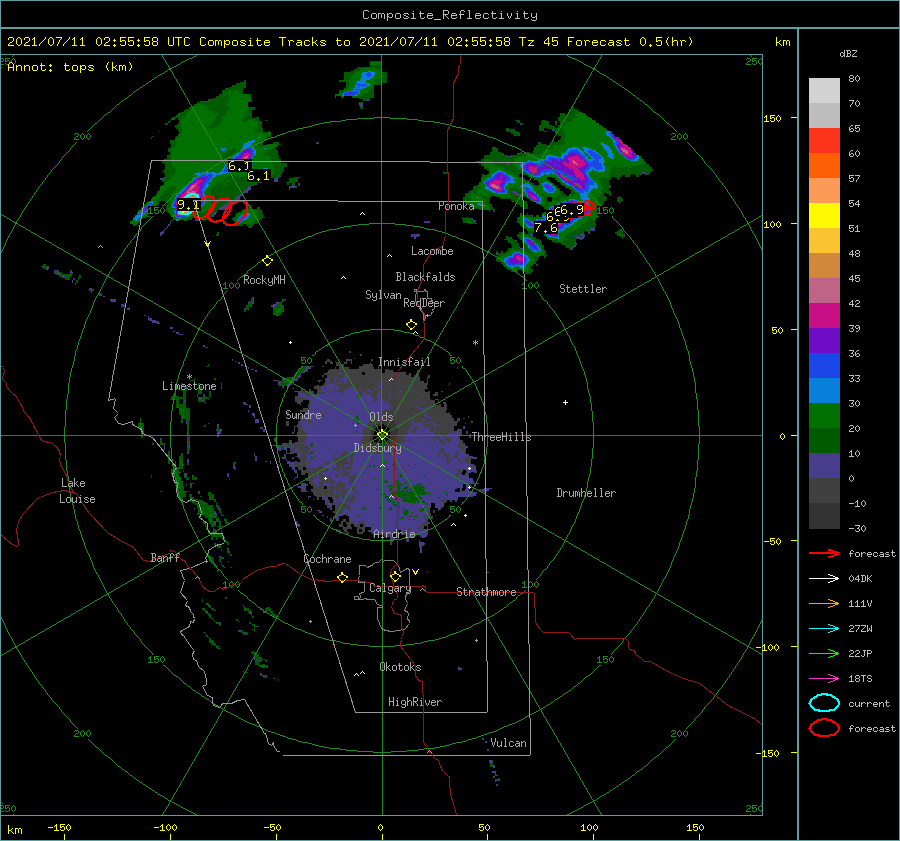
Task: Click the green 30 dBZ color swatch
Action: pyautogui.click(x=824, y=415)
